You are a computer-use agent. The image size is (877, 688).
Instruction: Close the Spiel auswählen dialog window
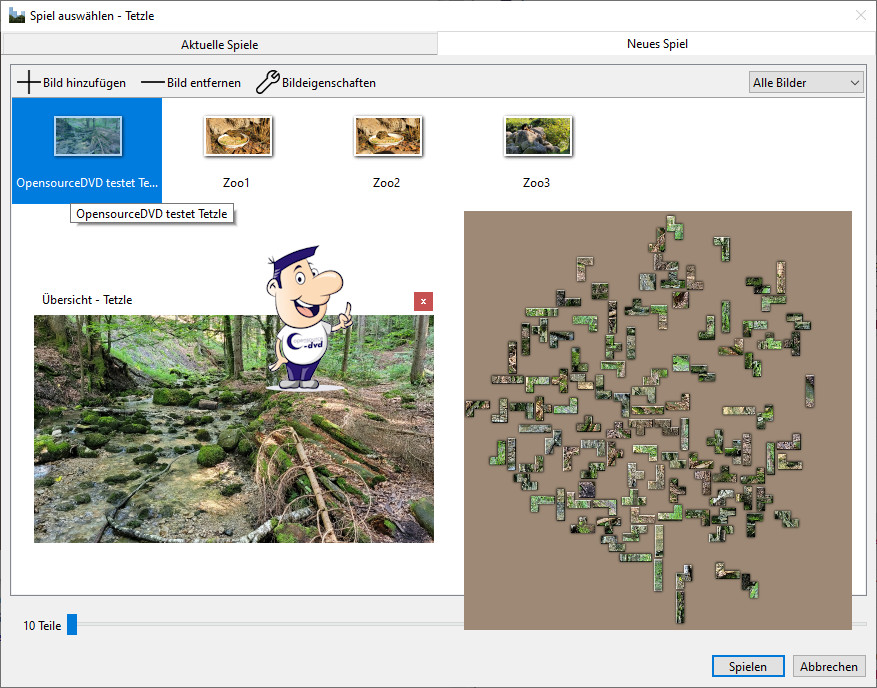point(860,16)
